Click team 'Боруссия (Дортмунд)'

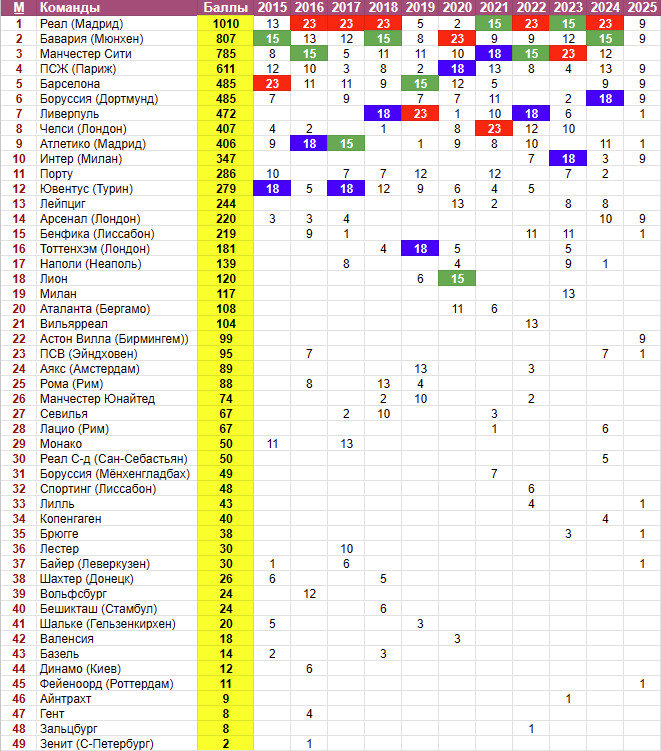[x=99, y=99]
